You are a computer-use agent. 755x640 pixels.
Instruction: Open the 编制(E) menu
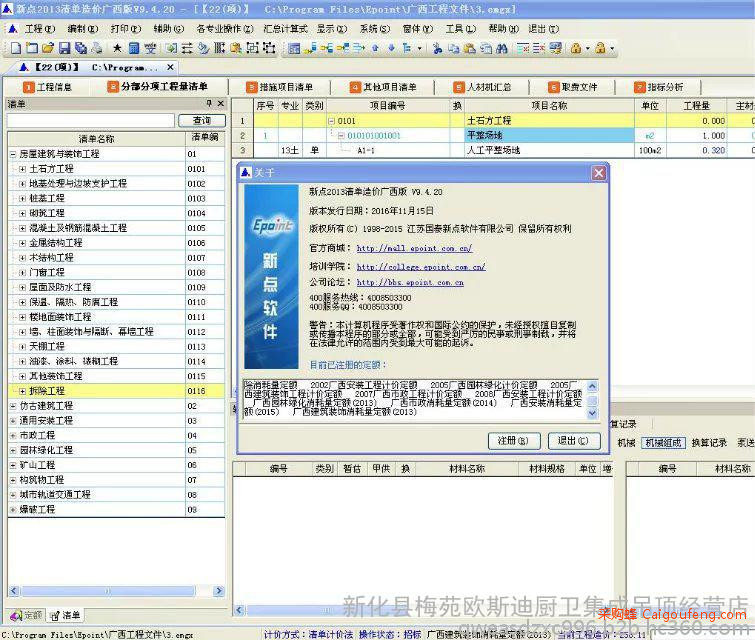[x=83, y=29]
